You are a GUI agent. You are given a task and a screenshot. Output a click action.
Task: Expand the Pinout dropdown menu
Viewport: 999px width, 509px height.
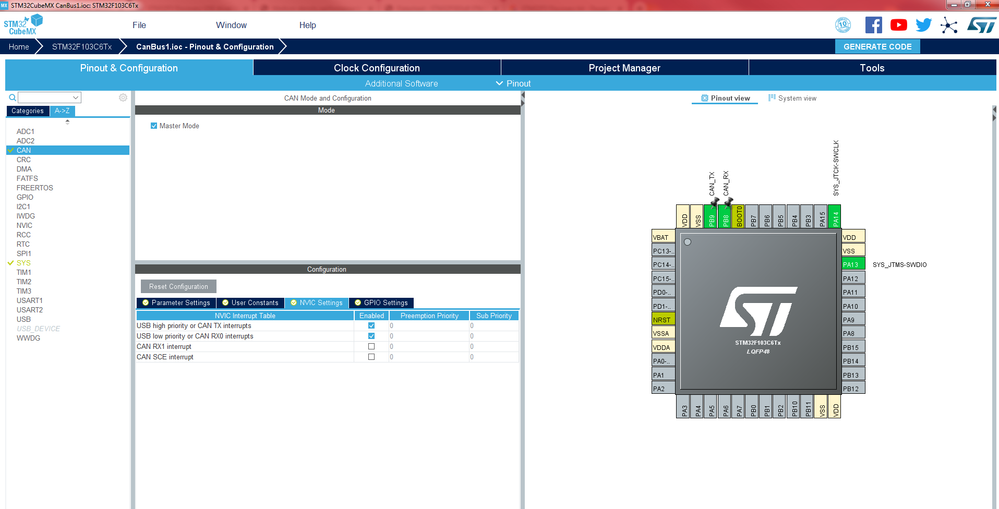coord(514,83)
